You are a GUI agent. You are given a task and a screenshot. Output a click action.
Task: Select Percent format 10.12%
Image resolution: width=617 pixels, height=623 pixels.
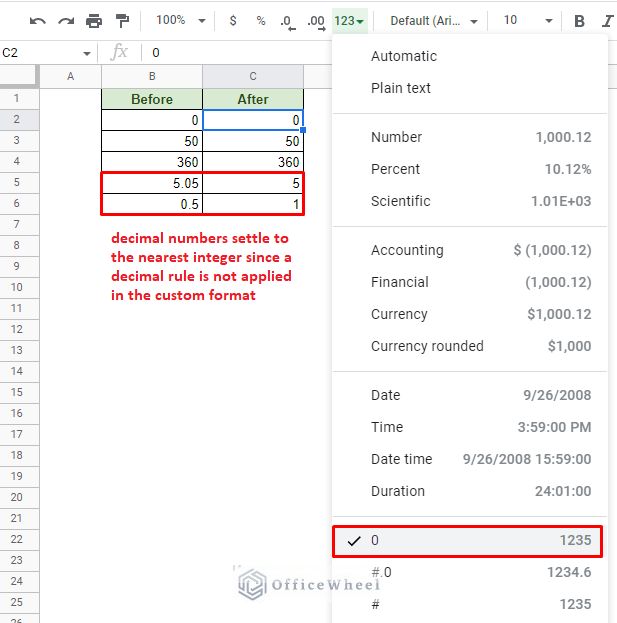(x=470, y=169)
